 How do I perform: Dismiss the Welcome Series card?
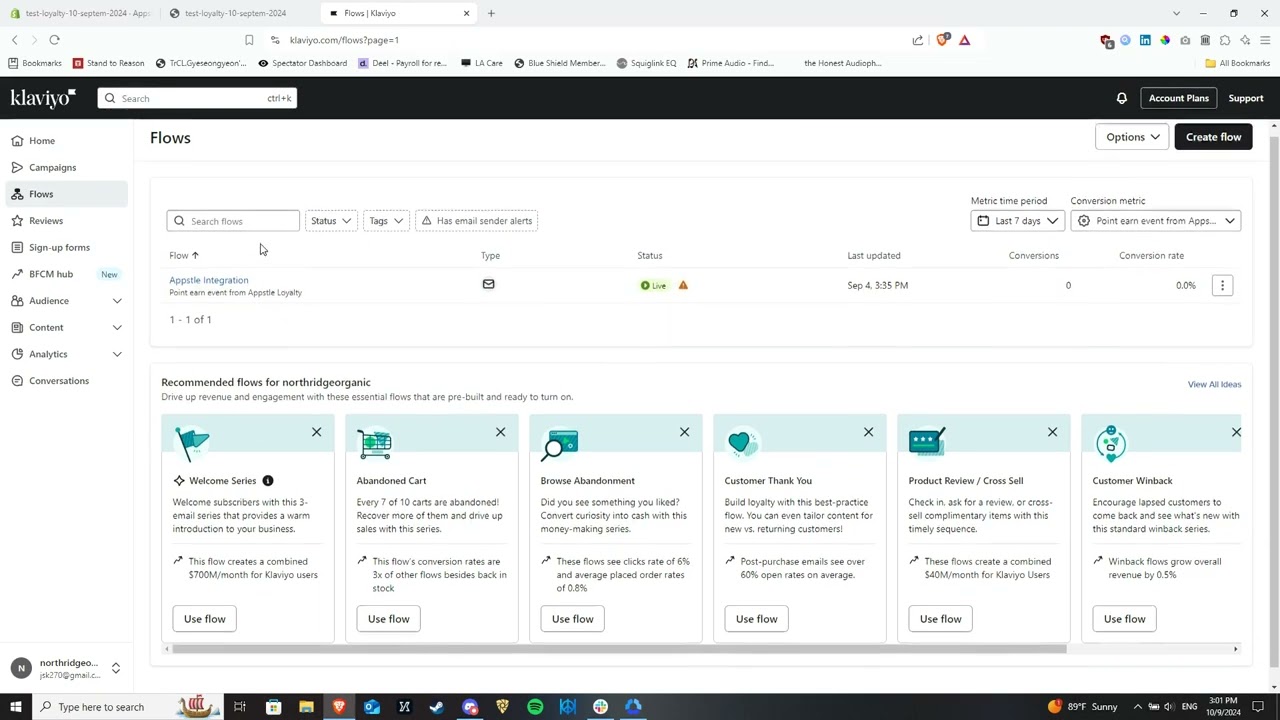click(316, 432)
